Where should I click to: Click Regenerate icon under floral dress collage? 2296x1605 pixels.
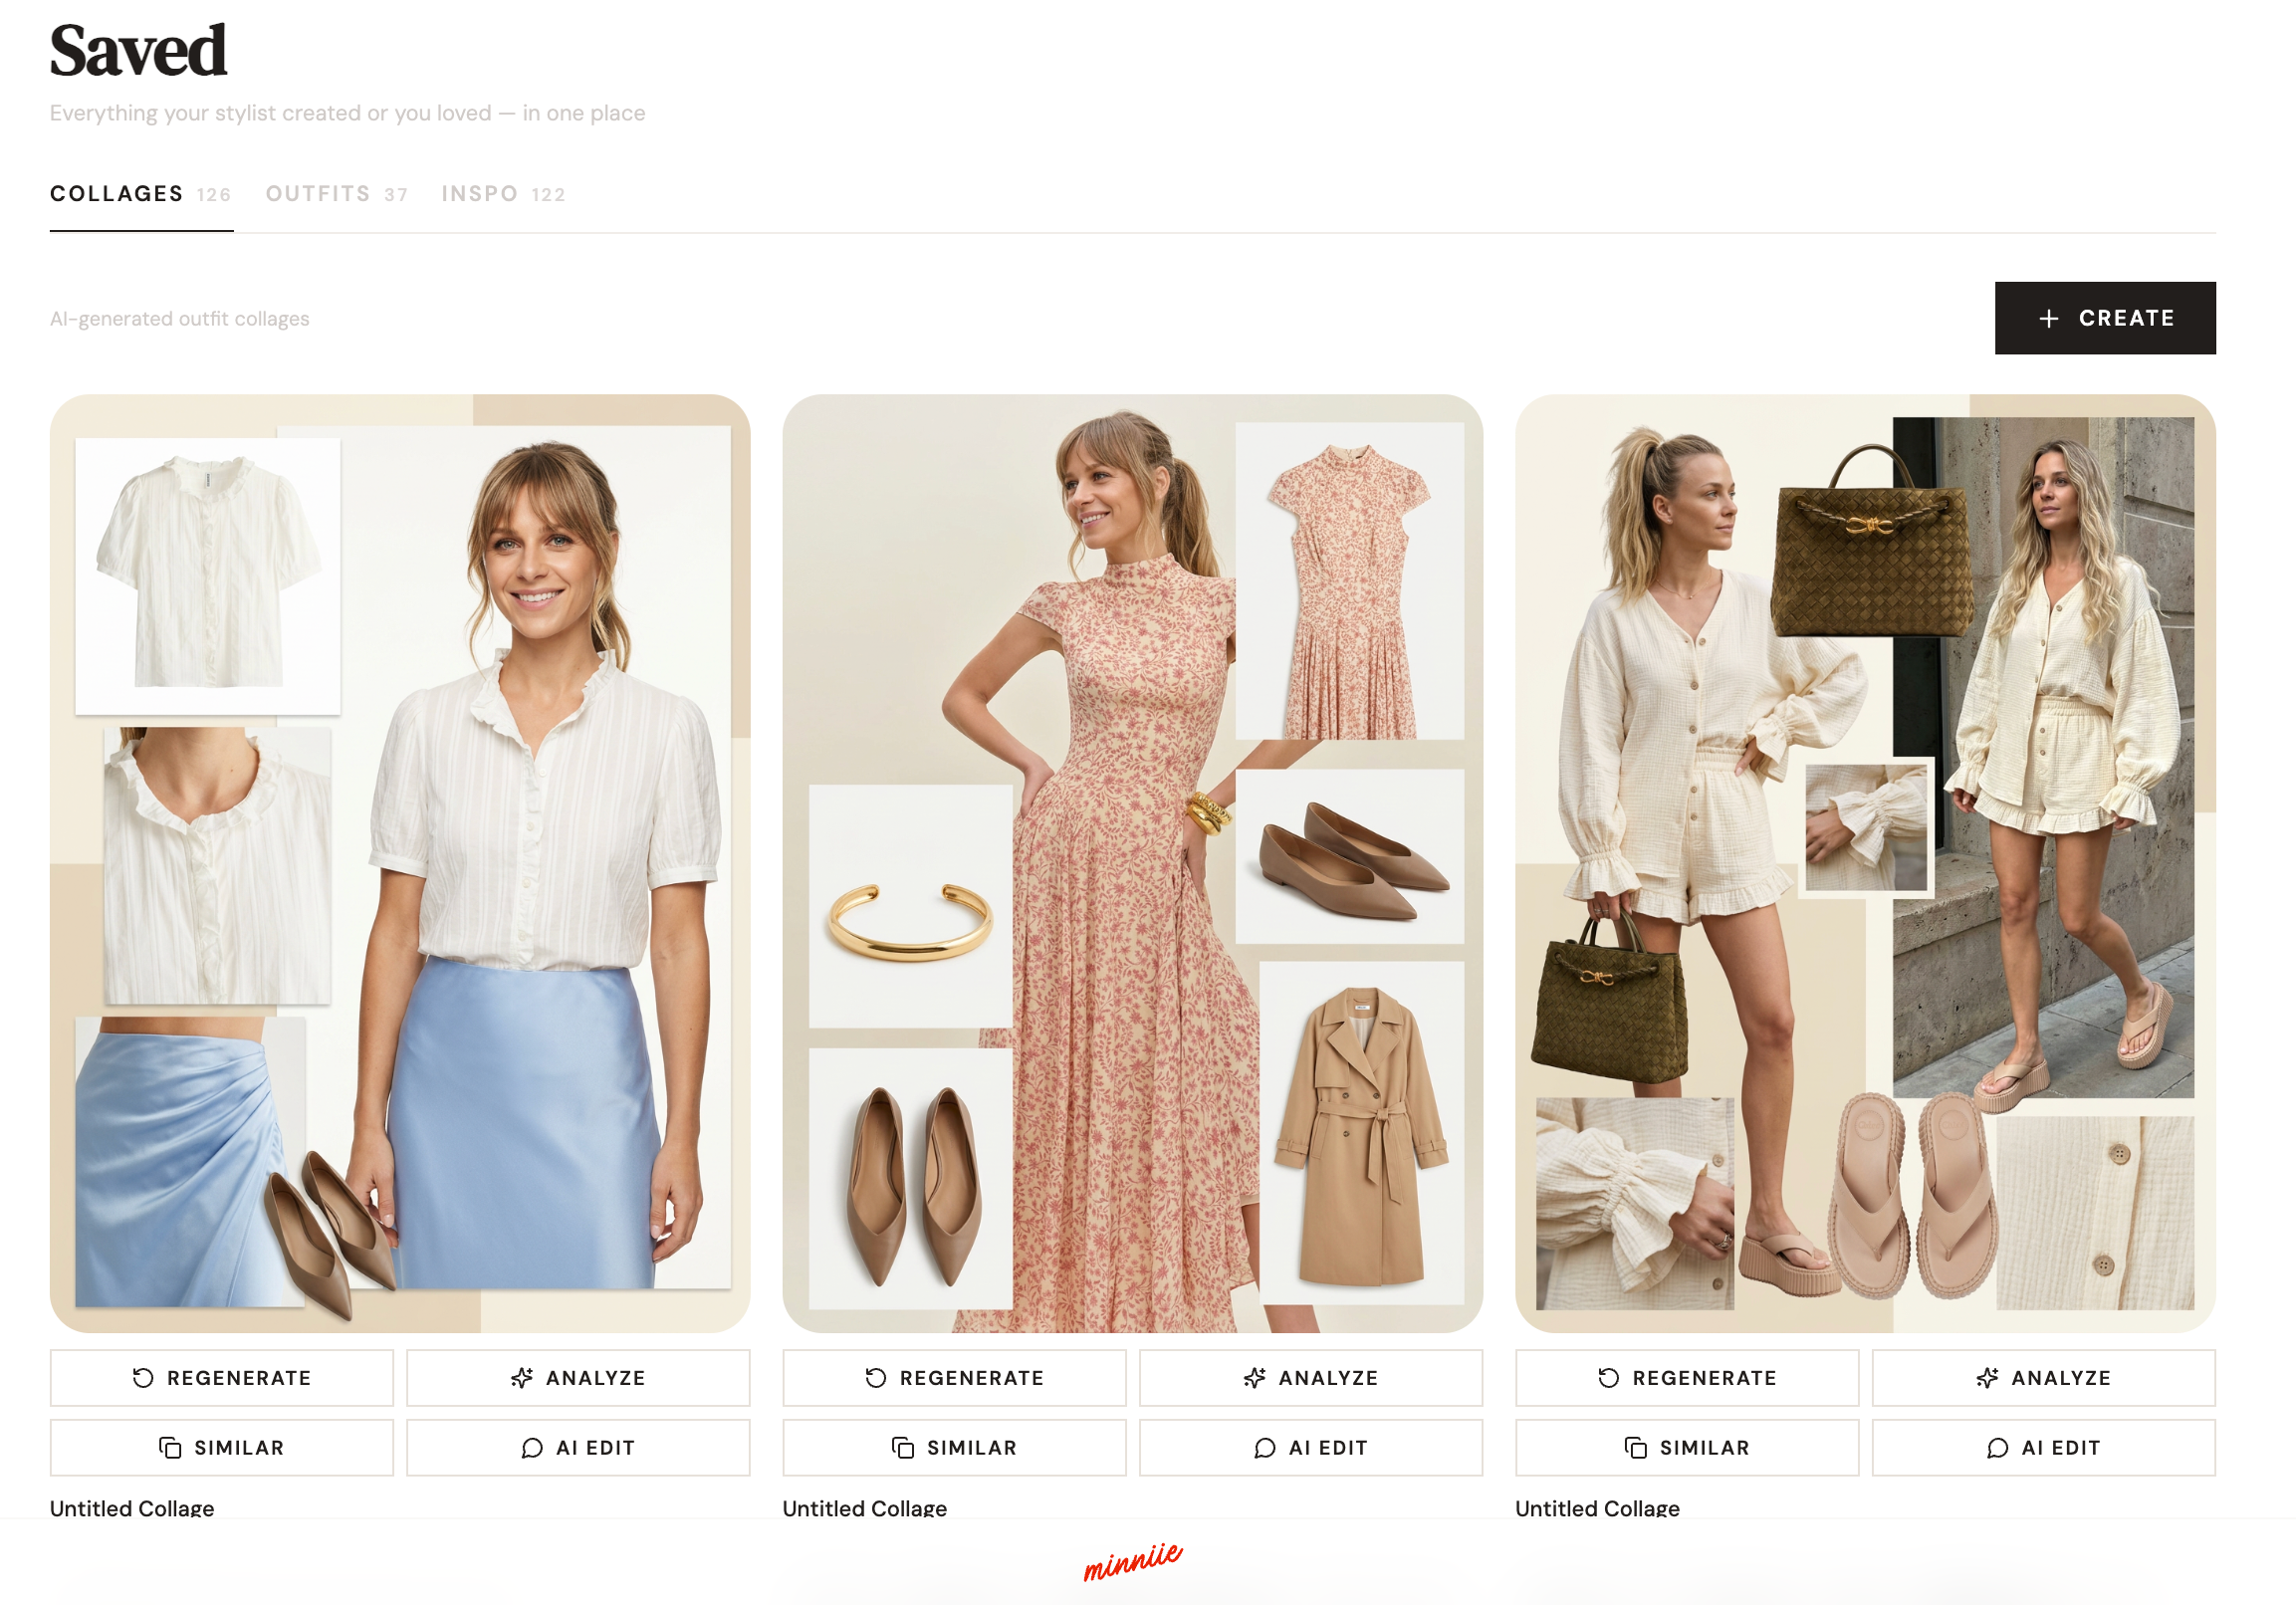point(876,1378)
